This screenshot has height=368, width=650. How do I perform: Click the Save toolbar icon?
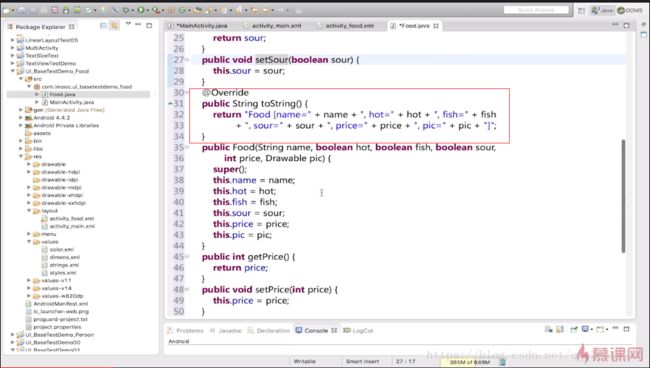click(21, 10)
